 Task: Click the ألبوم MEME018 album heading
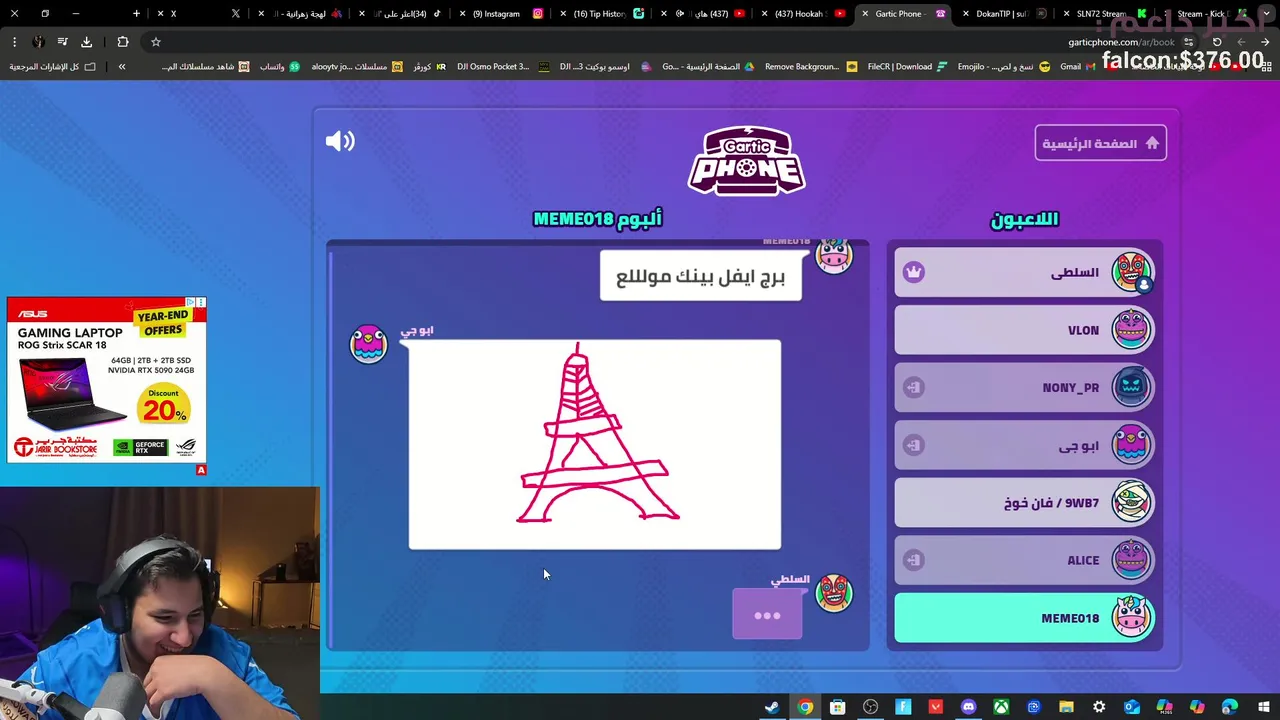[597, 219]
